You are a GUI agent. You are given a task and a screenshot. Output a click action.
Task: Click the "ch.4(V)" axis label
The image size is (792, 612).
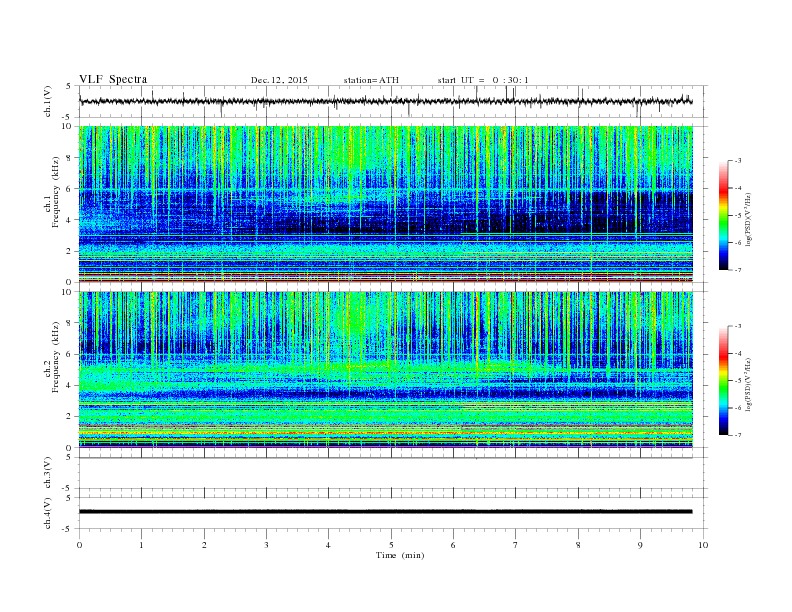coord(48,513)
